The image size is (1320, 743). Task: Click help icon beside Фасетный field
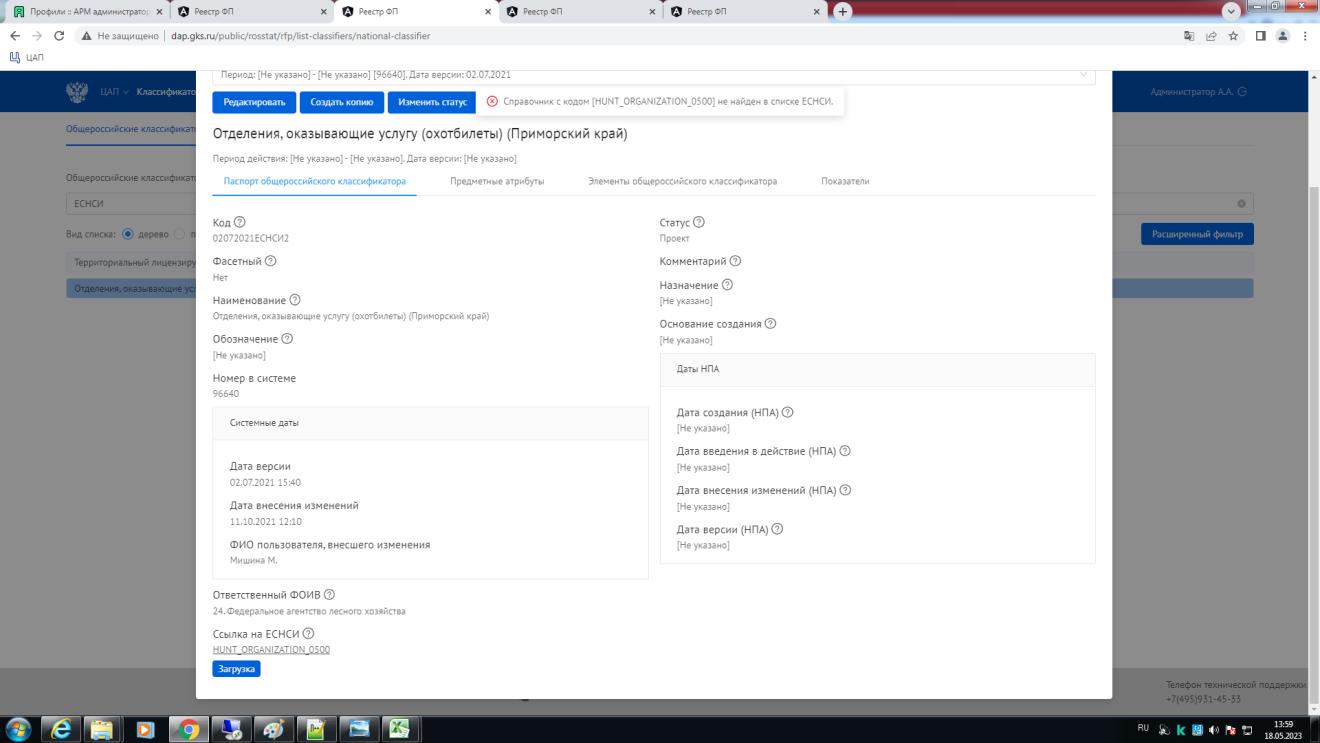(x=270, y=261)
